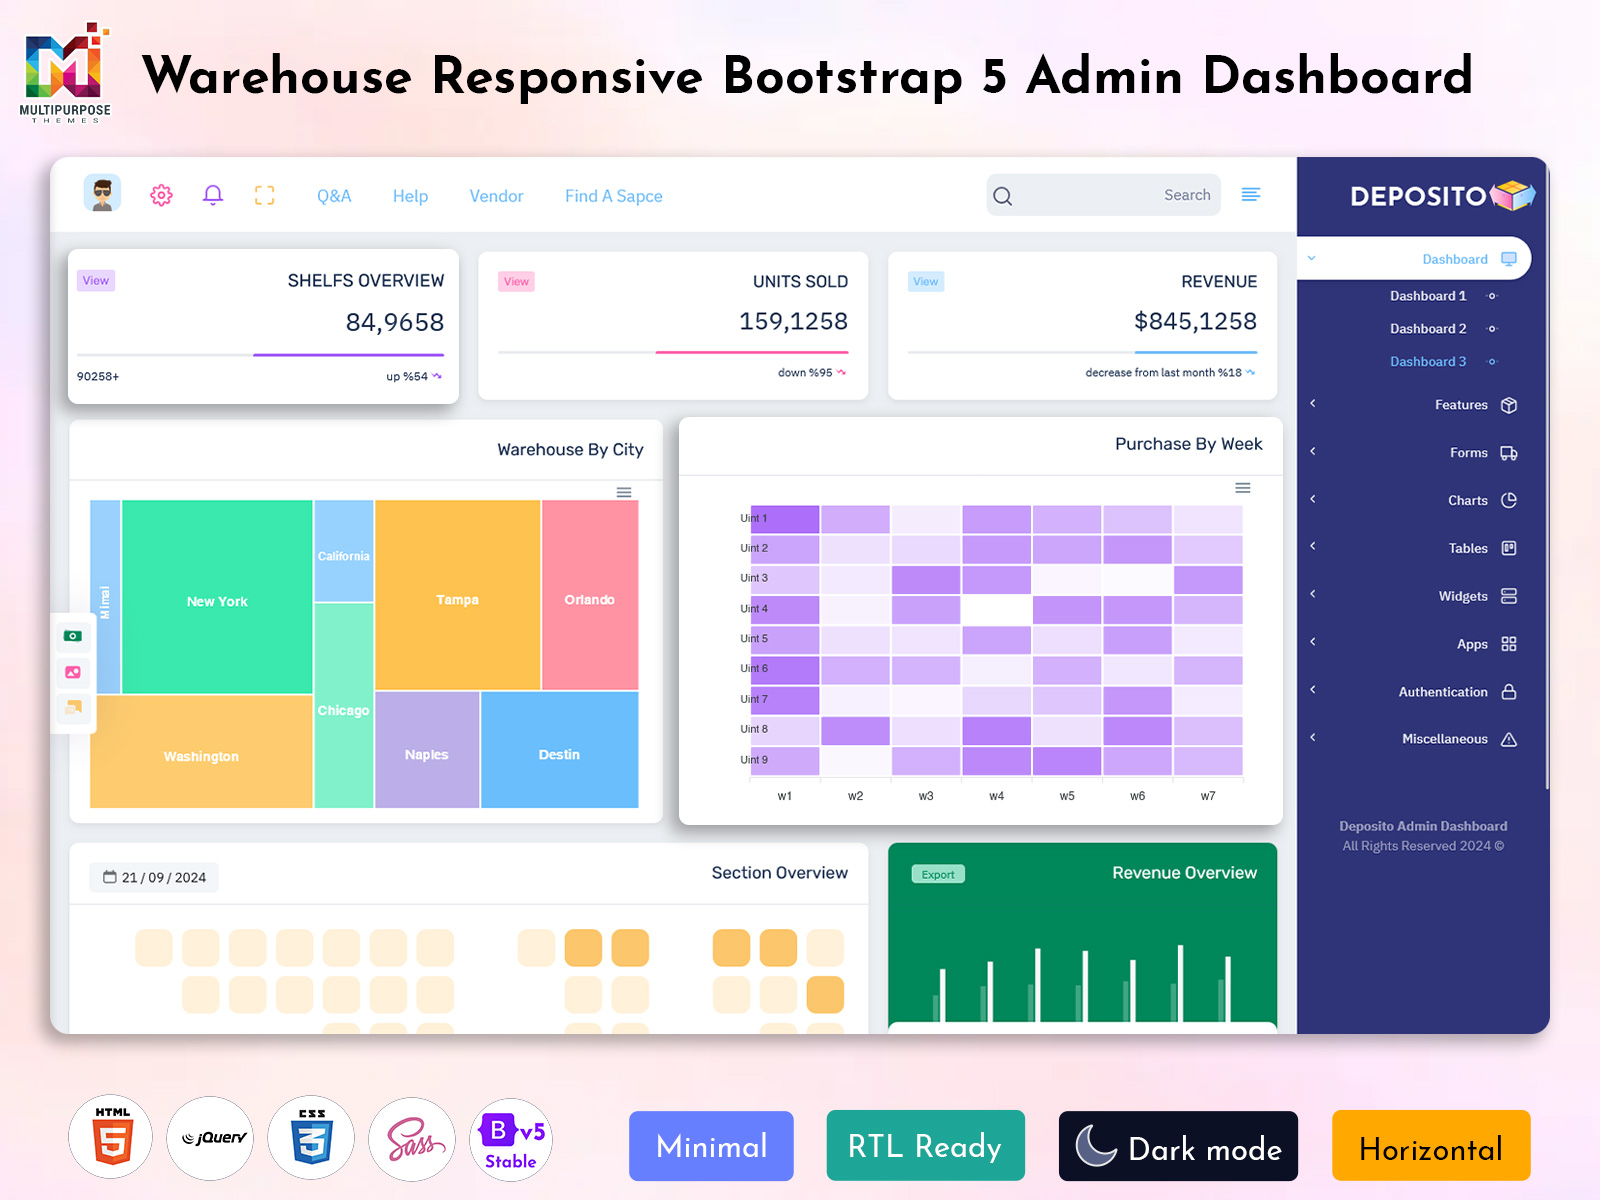1600x1200 pixels.
Task: Click View on Units Sold card
Action: click(516, 282)
